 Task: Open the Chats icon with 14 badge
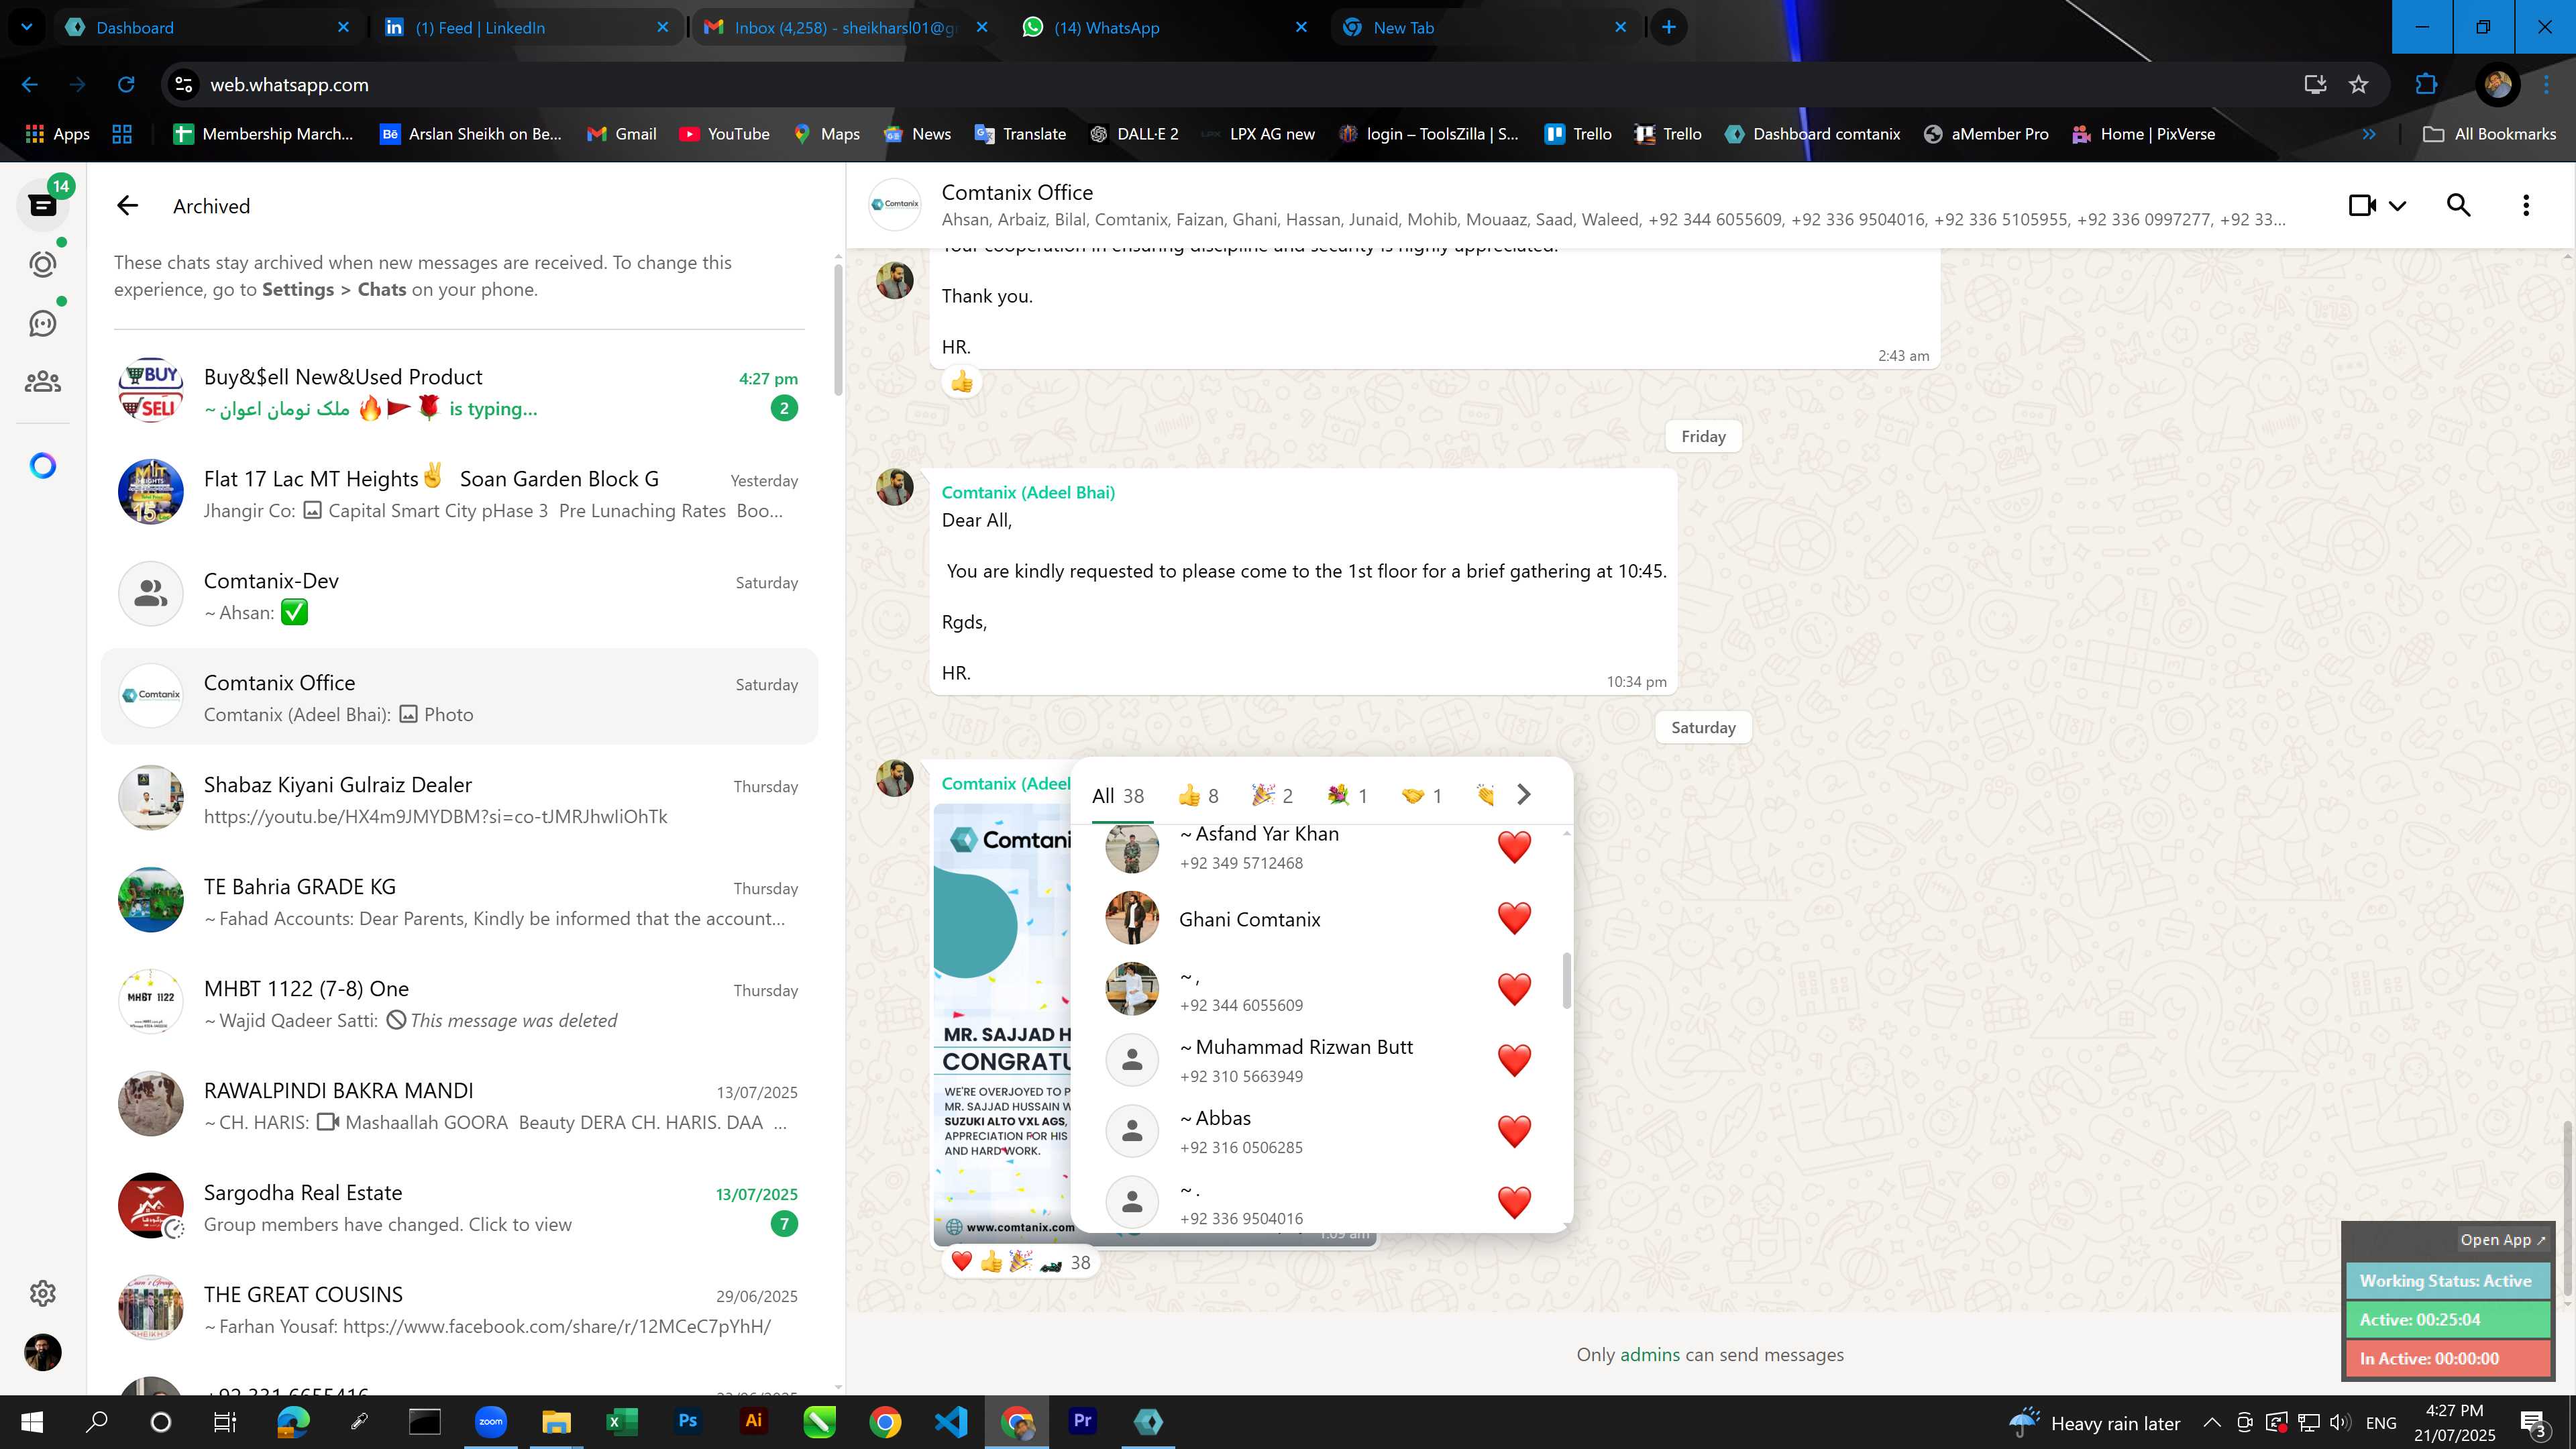pos(43,205)
